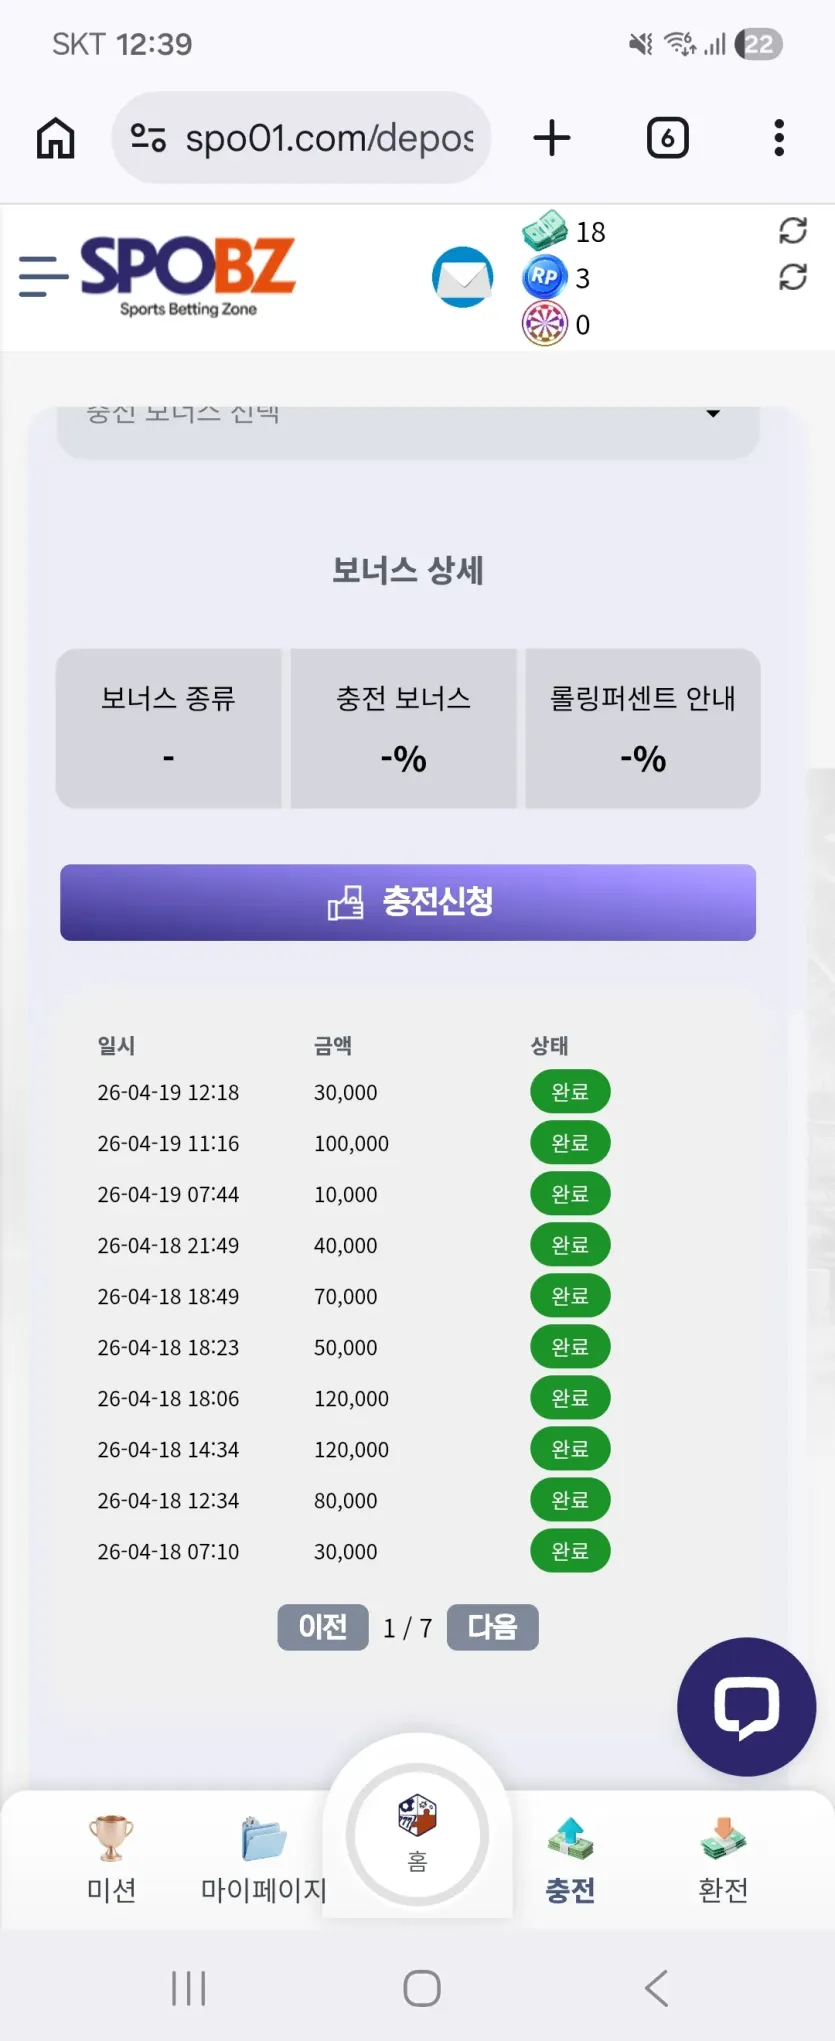Tap the roulette wheel chip icon

coord(545,323)
